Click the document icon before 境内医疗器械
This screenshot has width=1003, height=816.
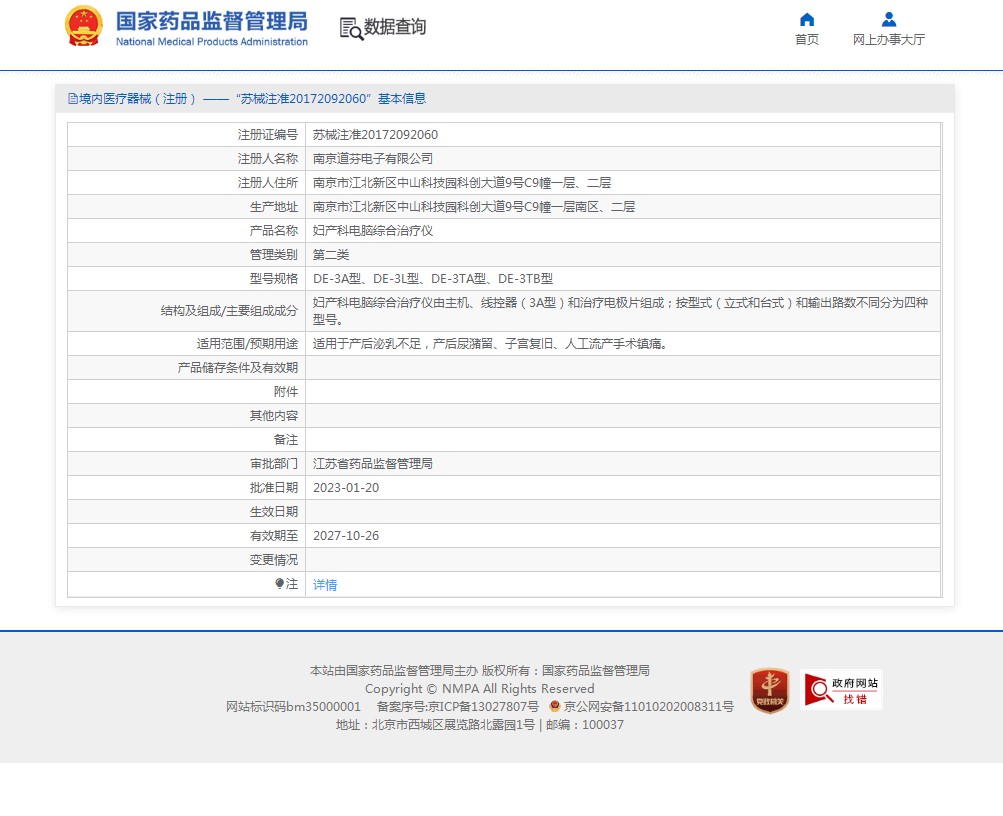pos(73,98)
